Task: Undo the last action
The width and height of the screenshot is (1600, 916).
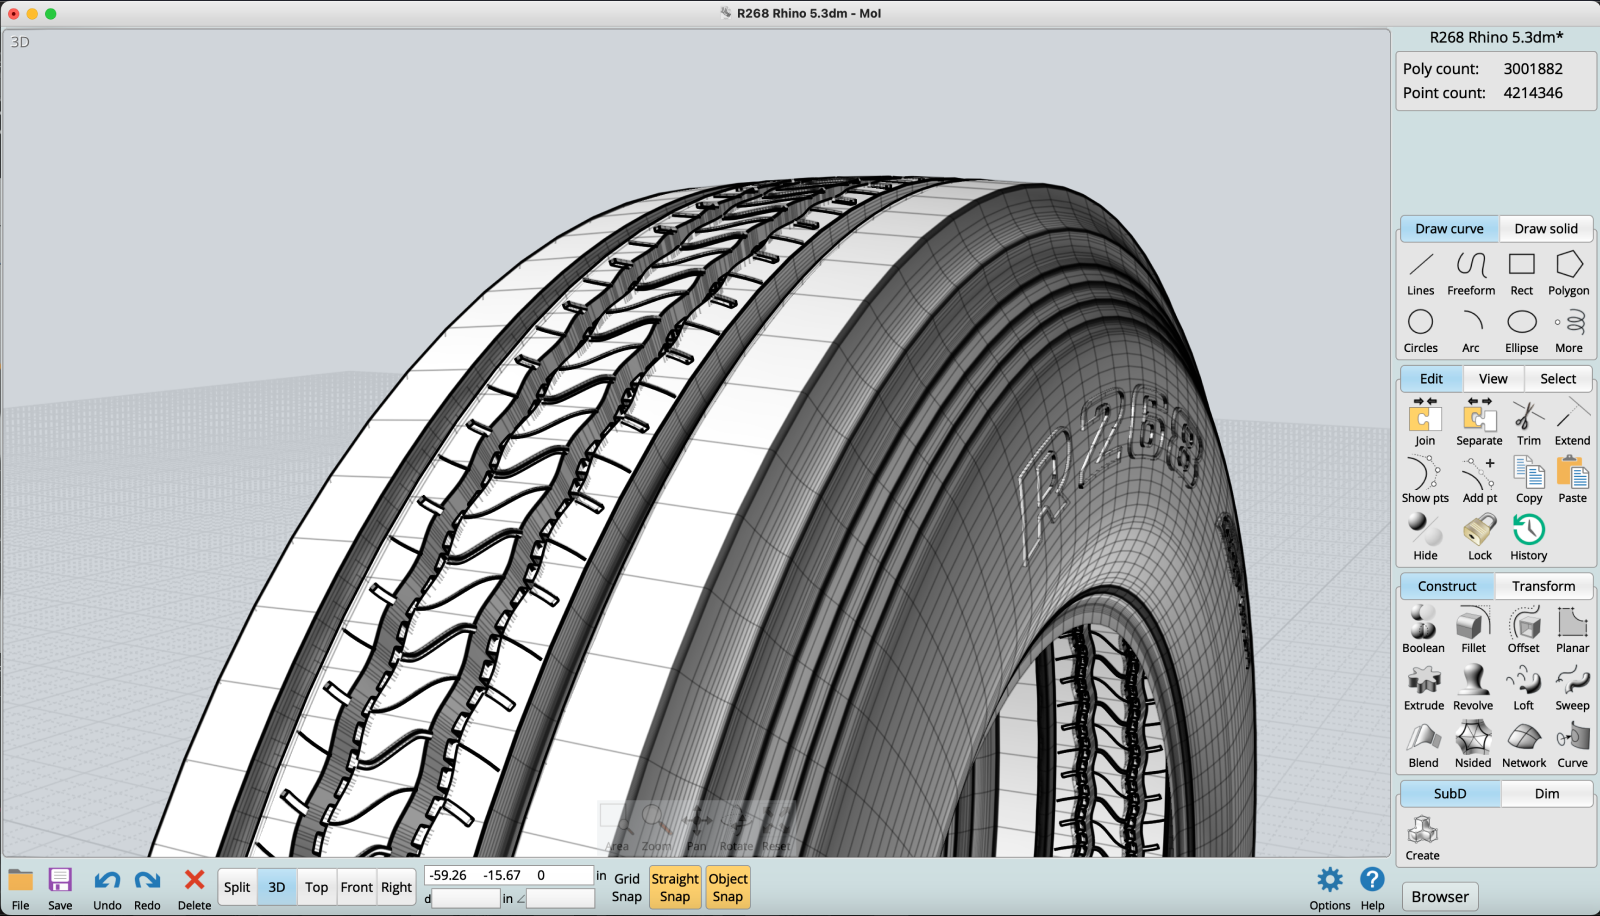Action: pyautogui.click(x=107, y=888)
